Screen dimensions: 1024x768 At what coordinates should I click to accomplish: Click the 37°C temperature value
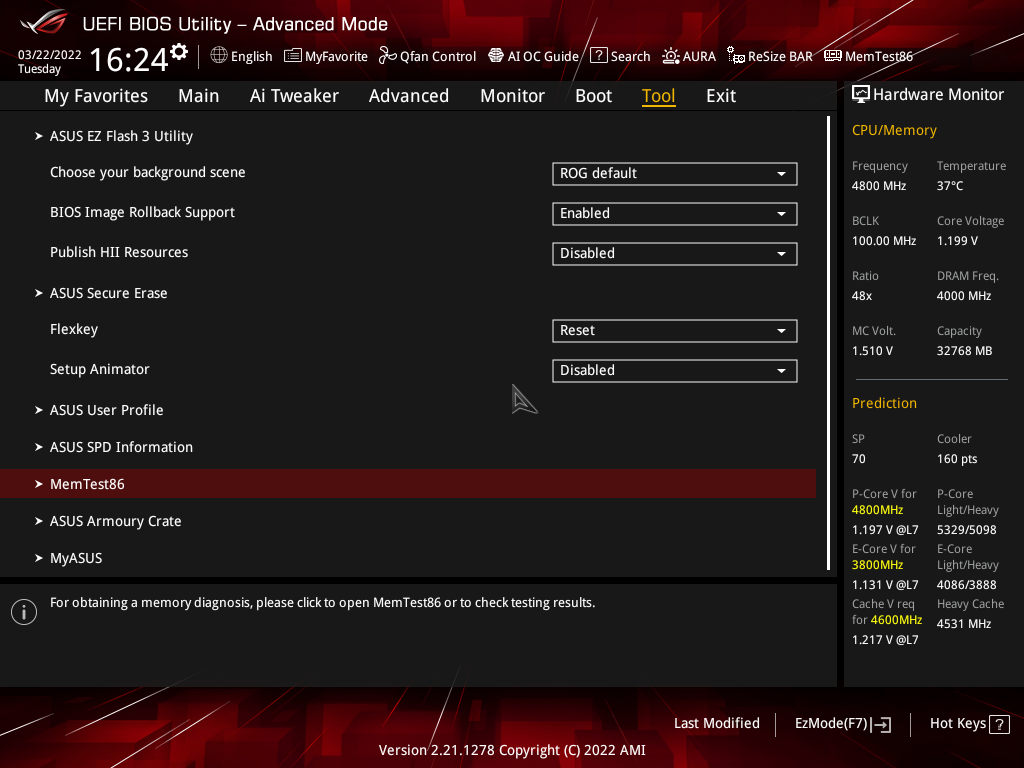point(950,185)
